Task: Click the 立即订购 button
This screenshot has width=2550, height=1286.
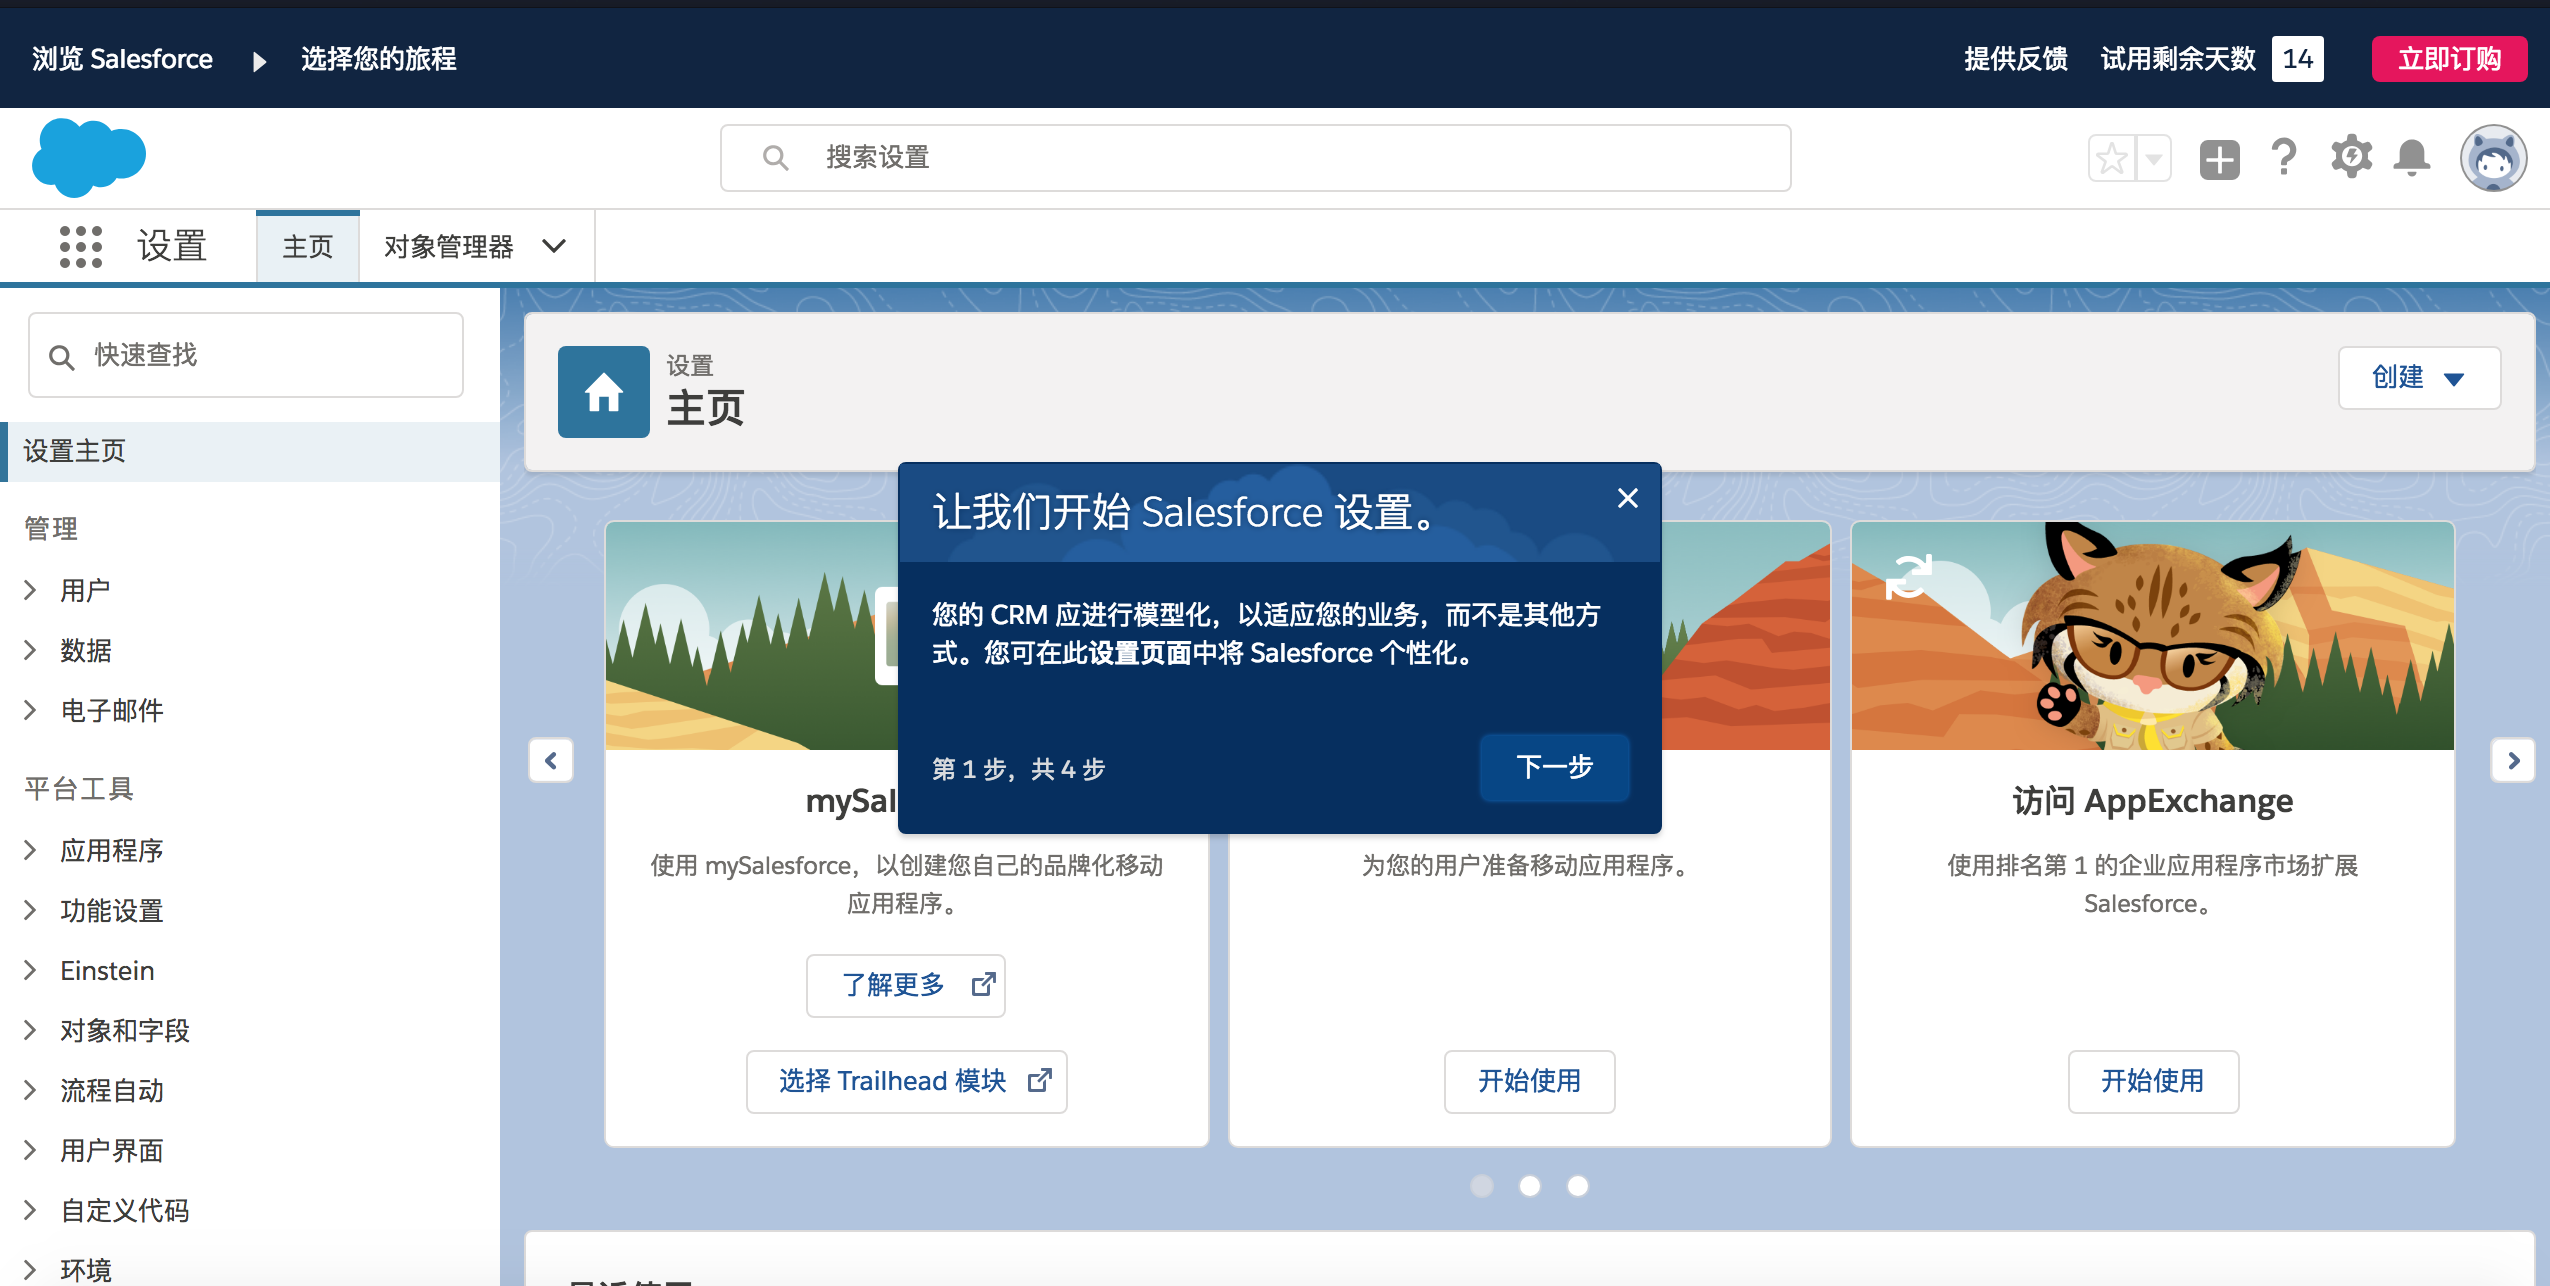Action: point(2449,59)
